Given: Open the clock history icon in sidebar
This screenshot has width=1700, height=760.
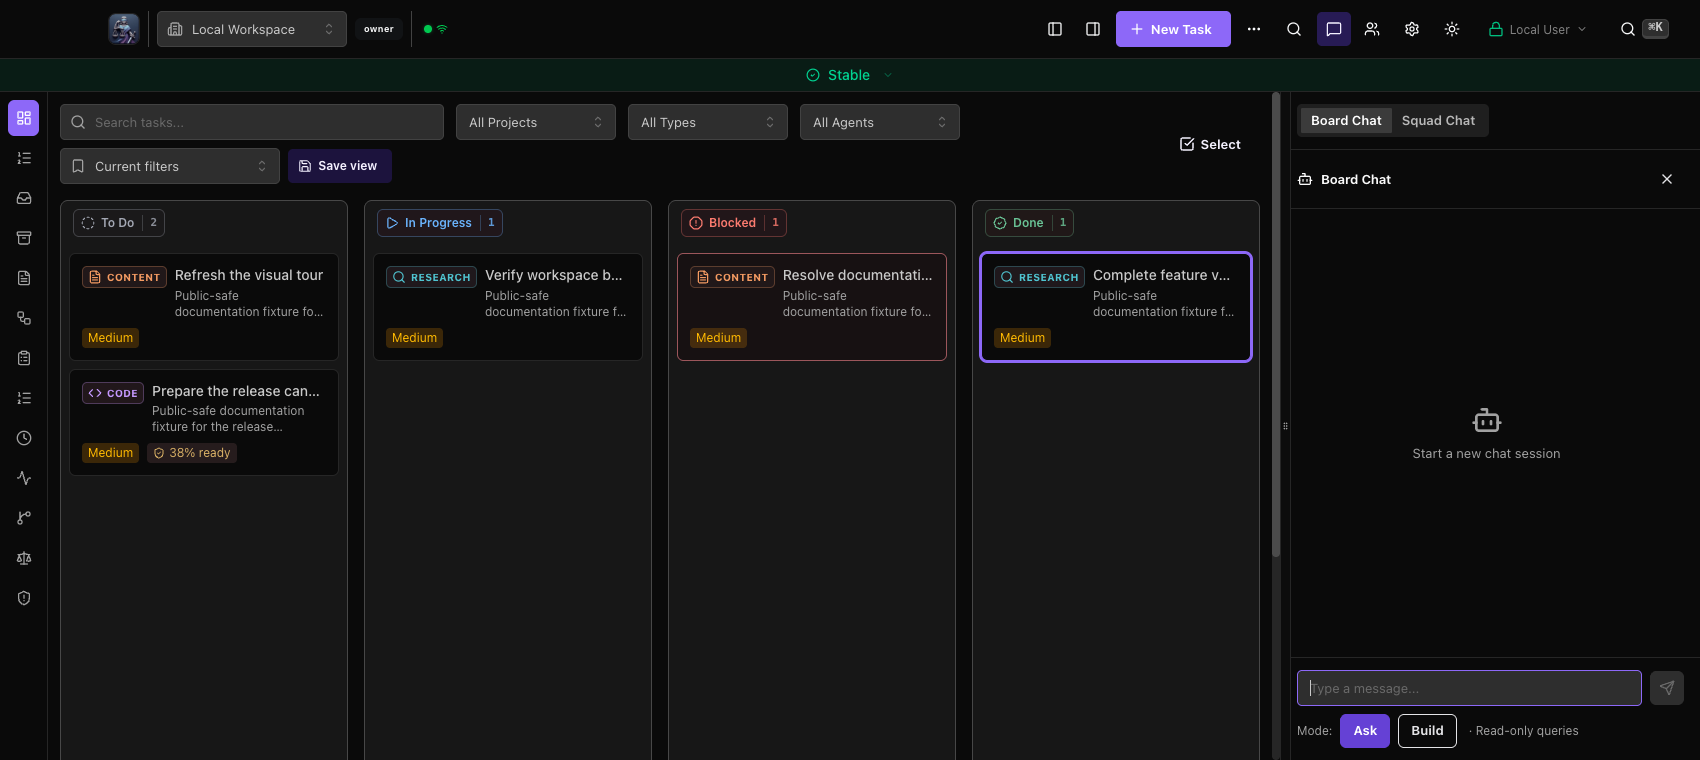Looking at the screenshot, I should pos(24,438).
